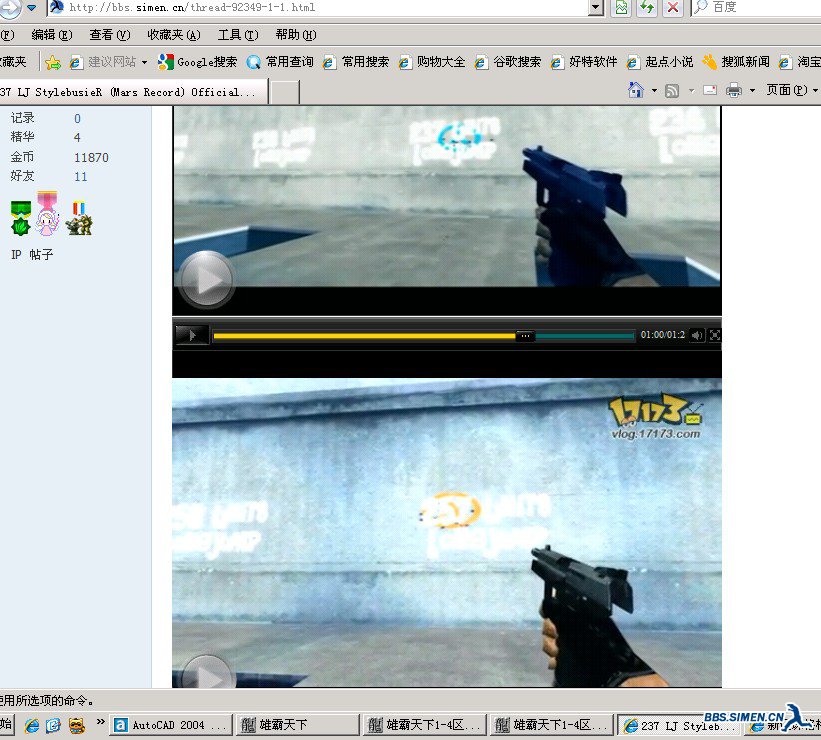Open the 好特软件 bookmark
The image size is (821, 740).
584,62
